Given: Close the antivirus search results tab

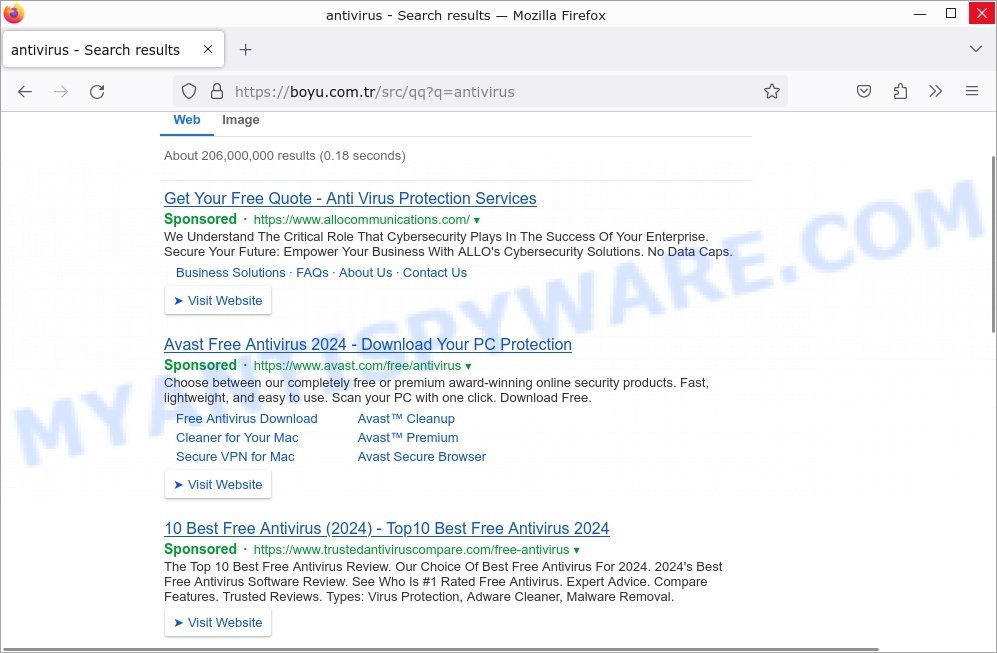Looking at the screenshot, I should click(x=208, y=49).
